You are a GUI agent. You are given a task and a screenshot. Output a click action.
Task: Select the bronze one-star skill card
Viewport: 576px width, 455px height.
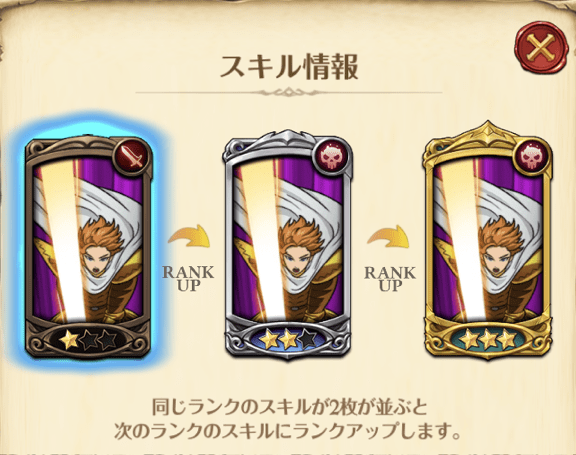tap(88, 248)
